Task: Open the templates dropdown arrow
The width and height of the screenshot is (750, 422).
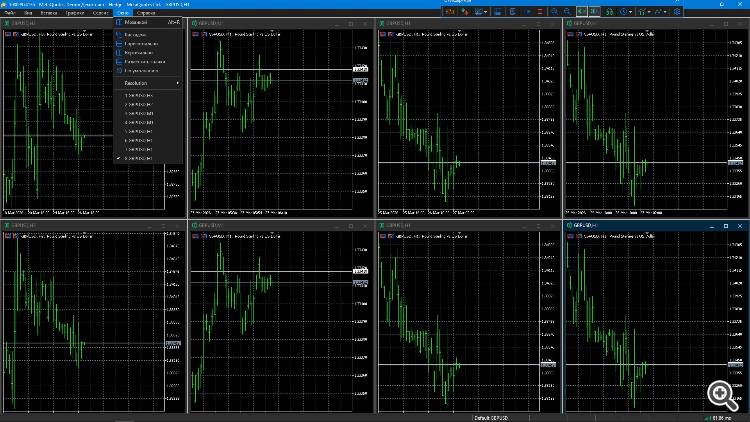Action: click(649, 12)
